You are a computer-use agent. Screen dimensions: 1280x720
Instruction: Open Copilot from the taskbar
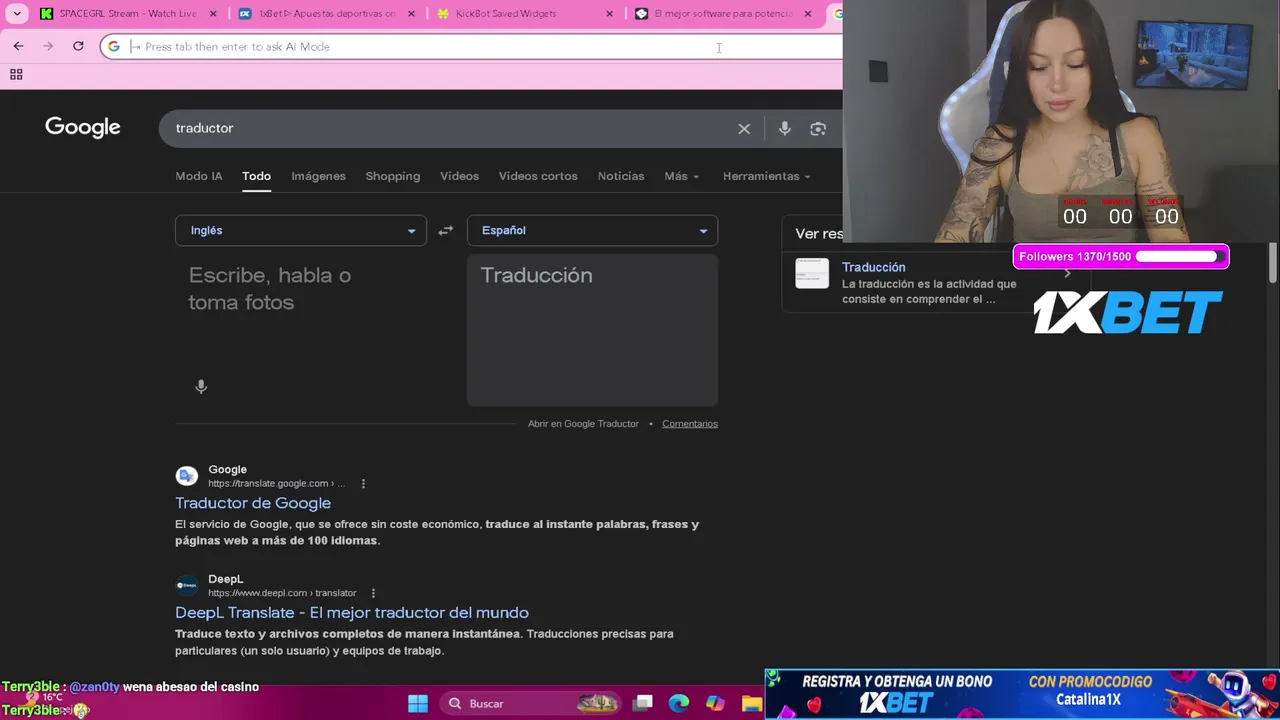(x=715, y=703)
